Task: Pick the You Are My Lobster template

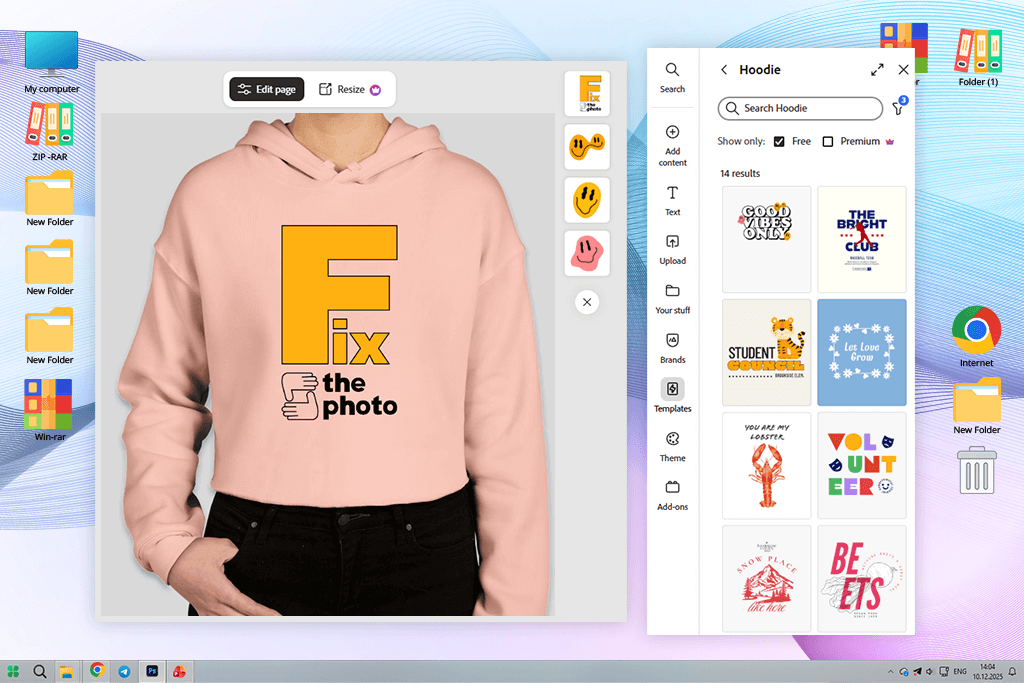Action: [766, 466]
